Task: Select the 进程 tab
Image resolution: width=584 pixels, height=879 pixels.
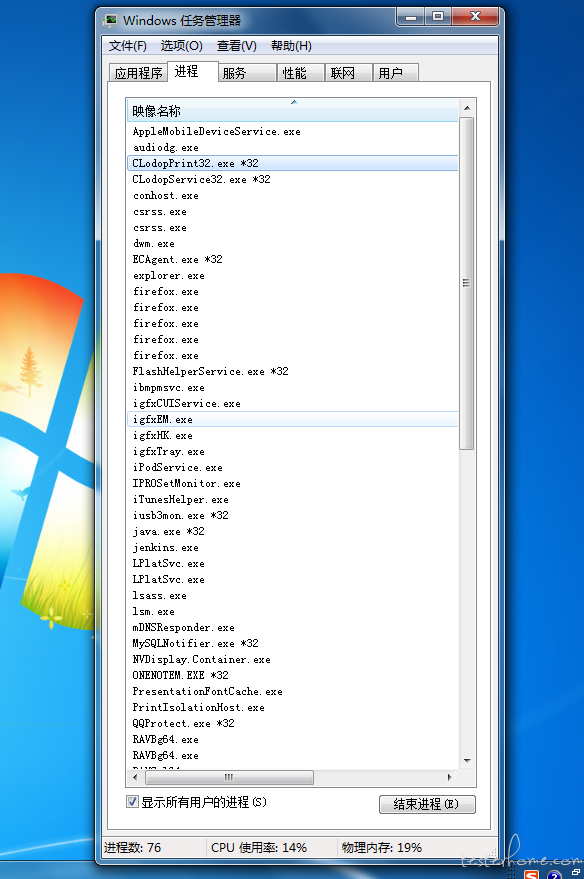Action: (193, 71)
